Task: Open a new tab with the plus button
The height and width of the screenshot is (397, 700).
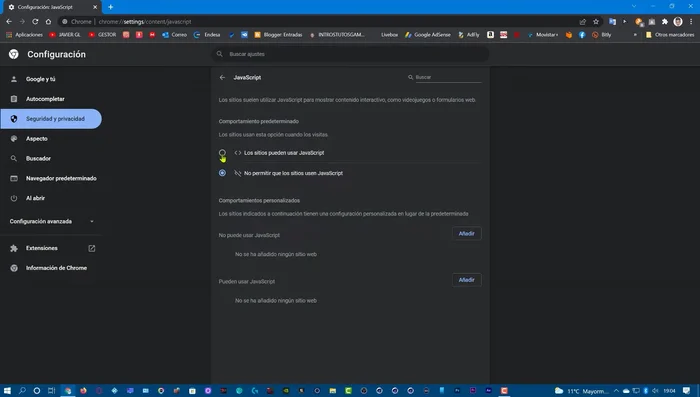Action: click(x=110, y=7)
